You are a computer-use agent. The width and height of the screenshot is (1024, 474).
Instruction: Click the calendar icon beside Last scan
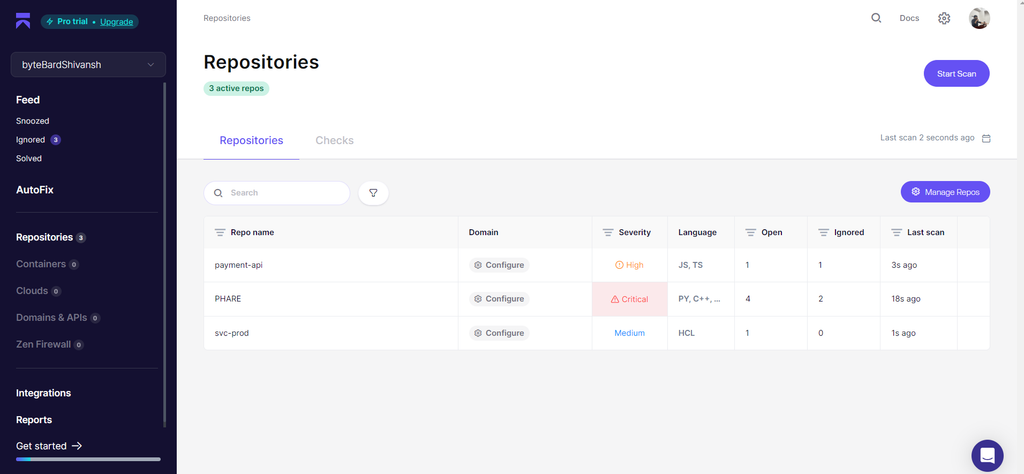tap(986, 138)
